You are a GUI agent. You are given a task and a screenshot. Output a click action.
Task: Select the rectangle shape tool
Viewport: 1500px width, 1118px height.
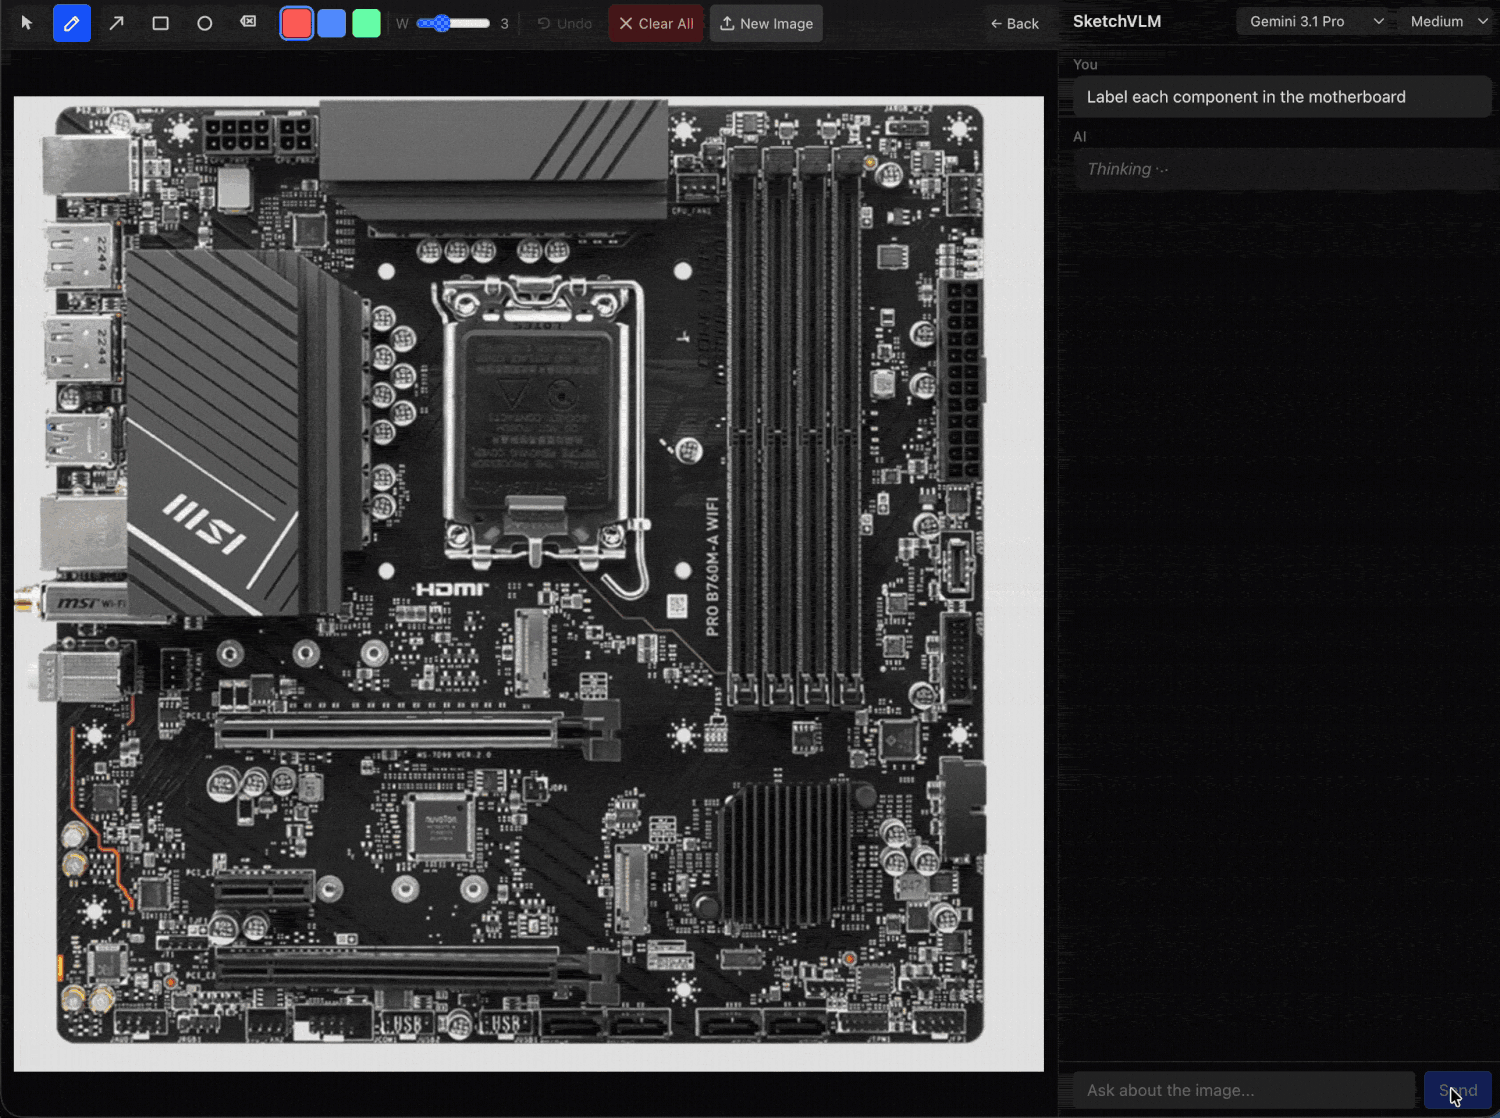click(160, 22)
